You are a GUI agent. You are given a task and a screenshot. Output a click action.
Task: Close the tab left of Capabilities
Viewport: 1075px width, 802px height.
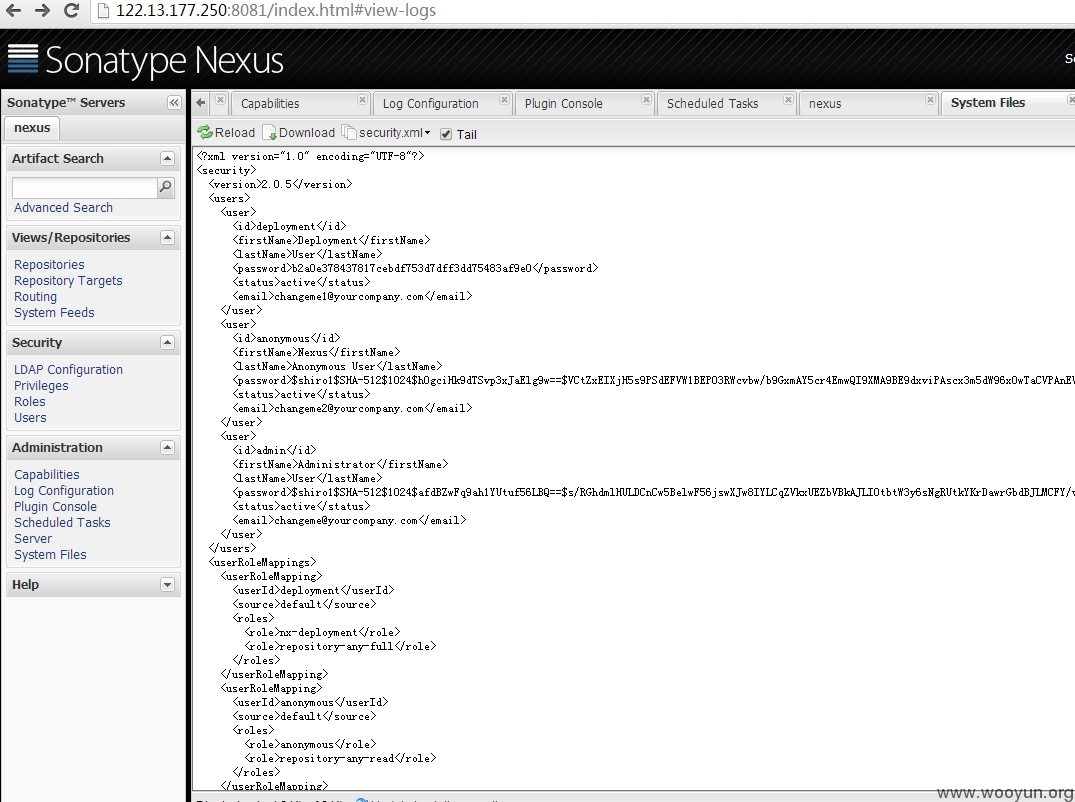pos(220,99)
